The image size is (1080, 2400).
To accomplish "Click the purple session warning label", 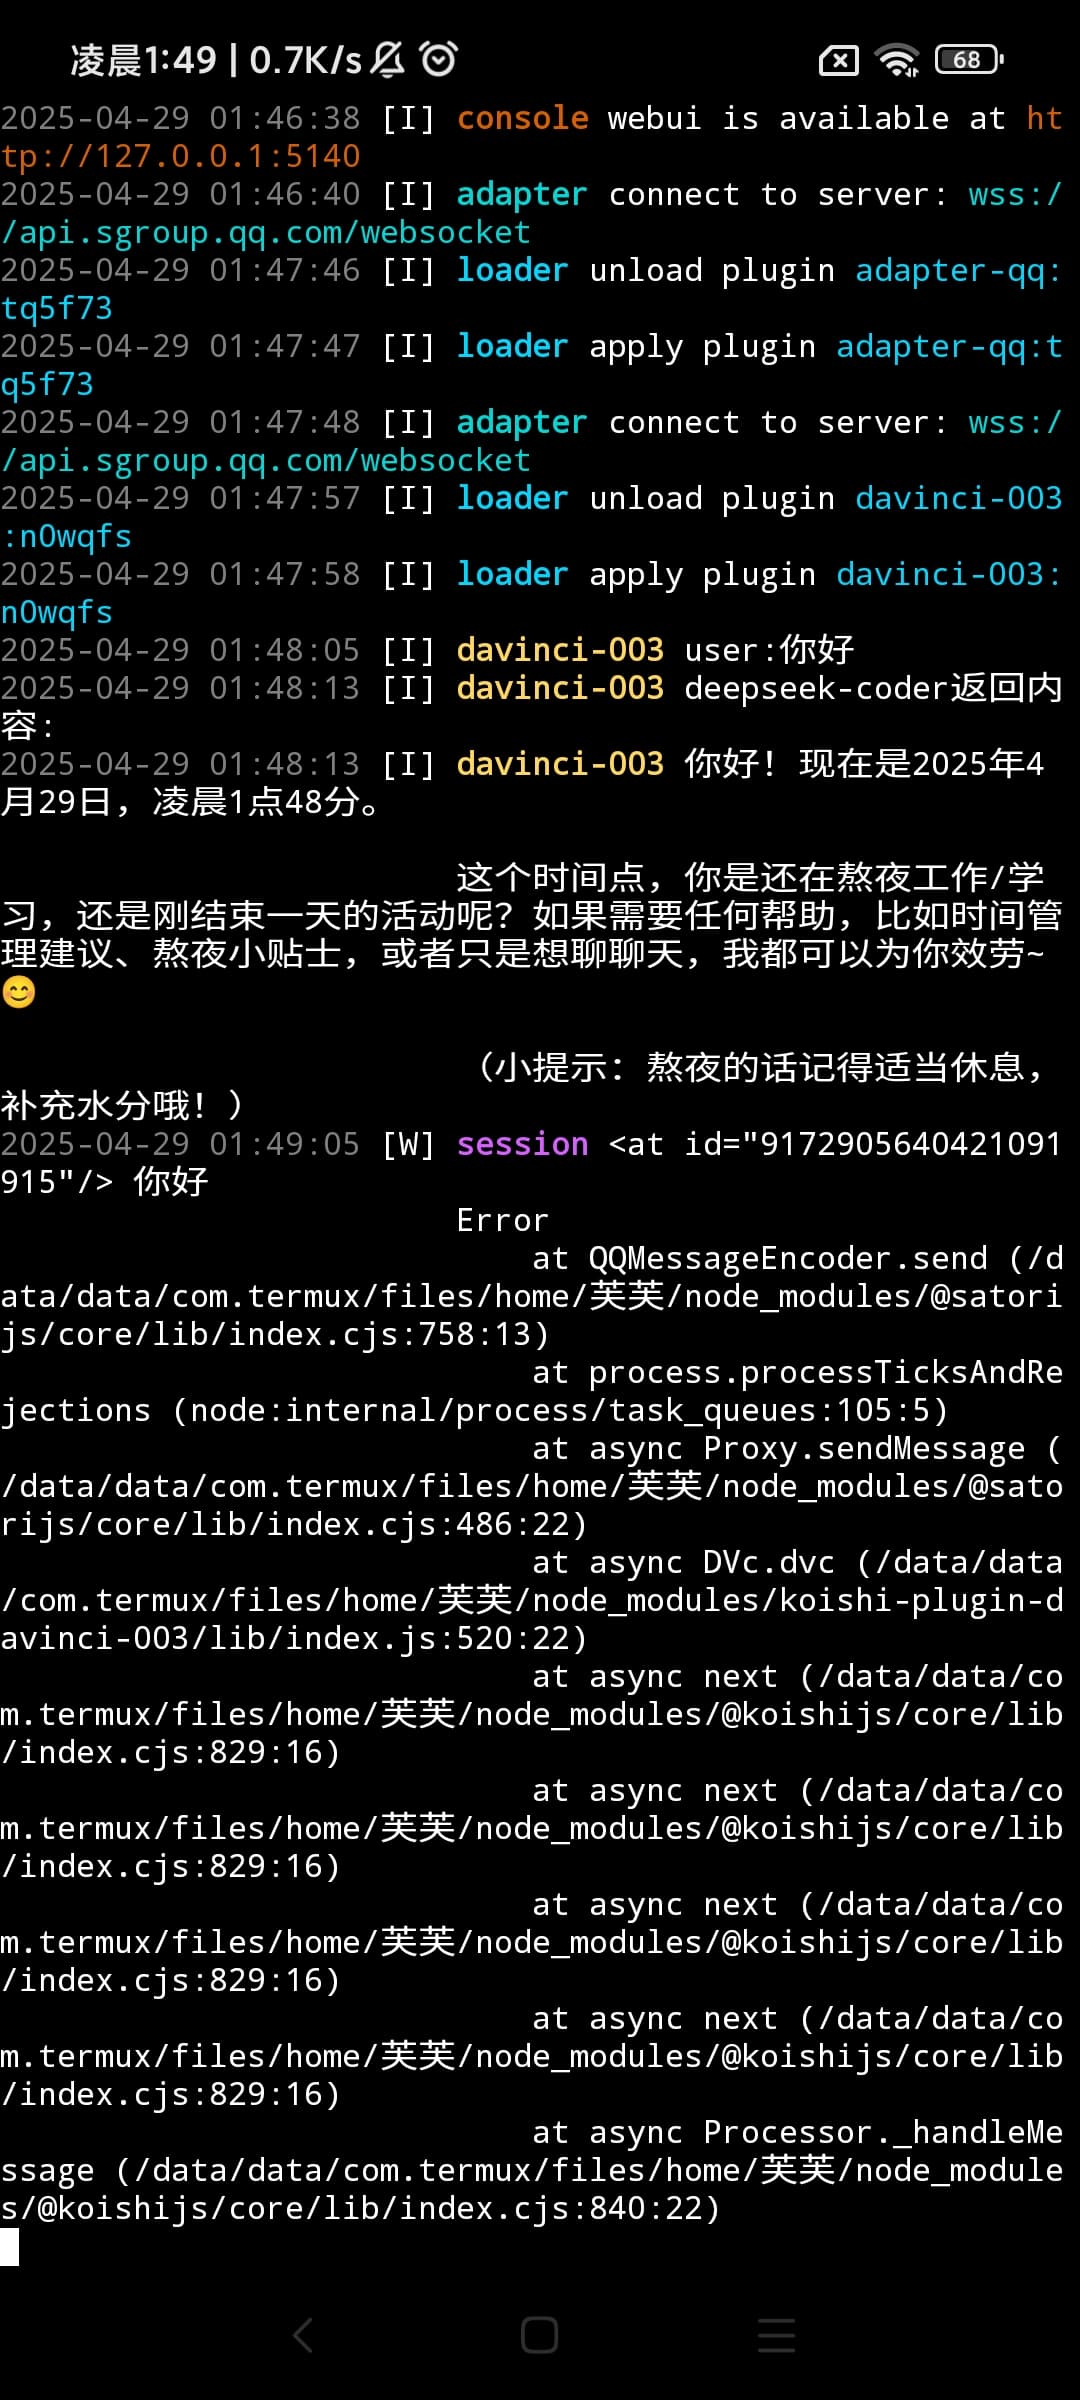I will (522, 1144).
